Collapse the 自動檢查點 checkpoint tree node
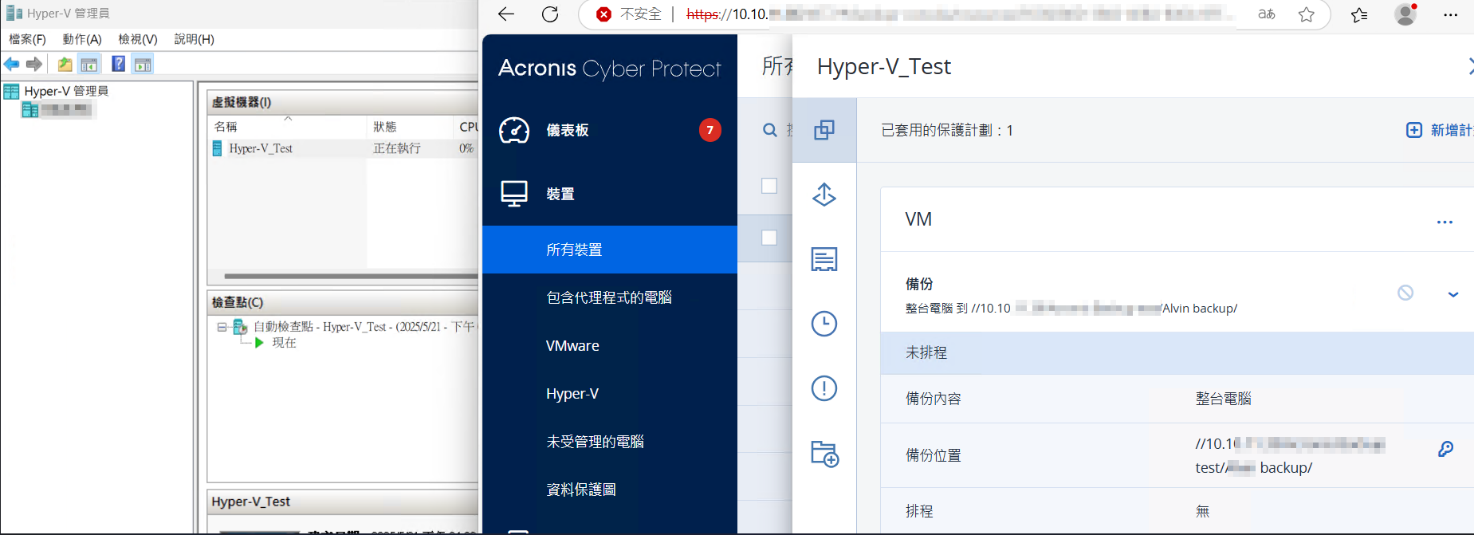 (x=222, y=327)
